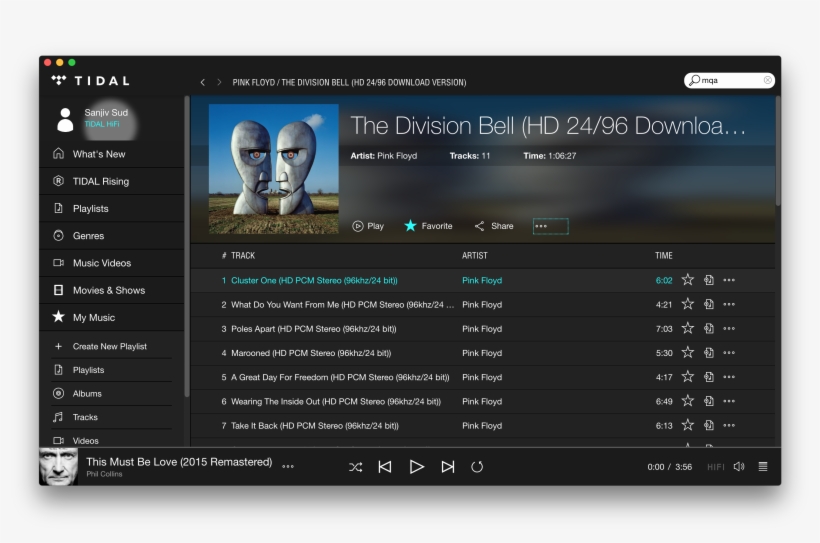This screenshot has width=820, height=543.
Task: Play The Division Bell album
Action: 368,226
